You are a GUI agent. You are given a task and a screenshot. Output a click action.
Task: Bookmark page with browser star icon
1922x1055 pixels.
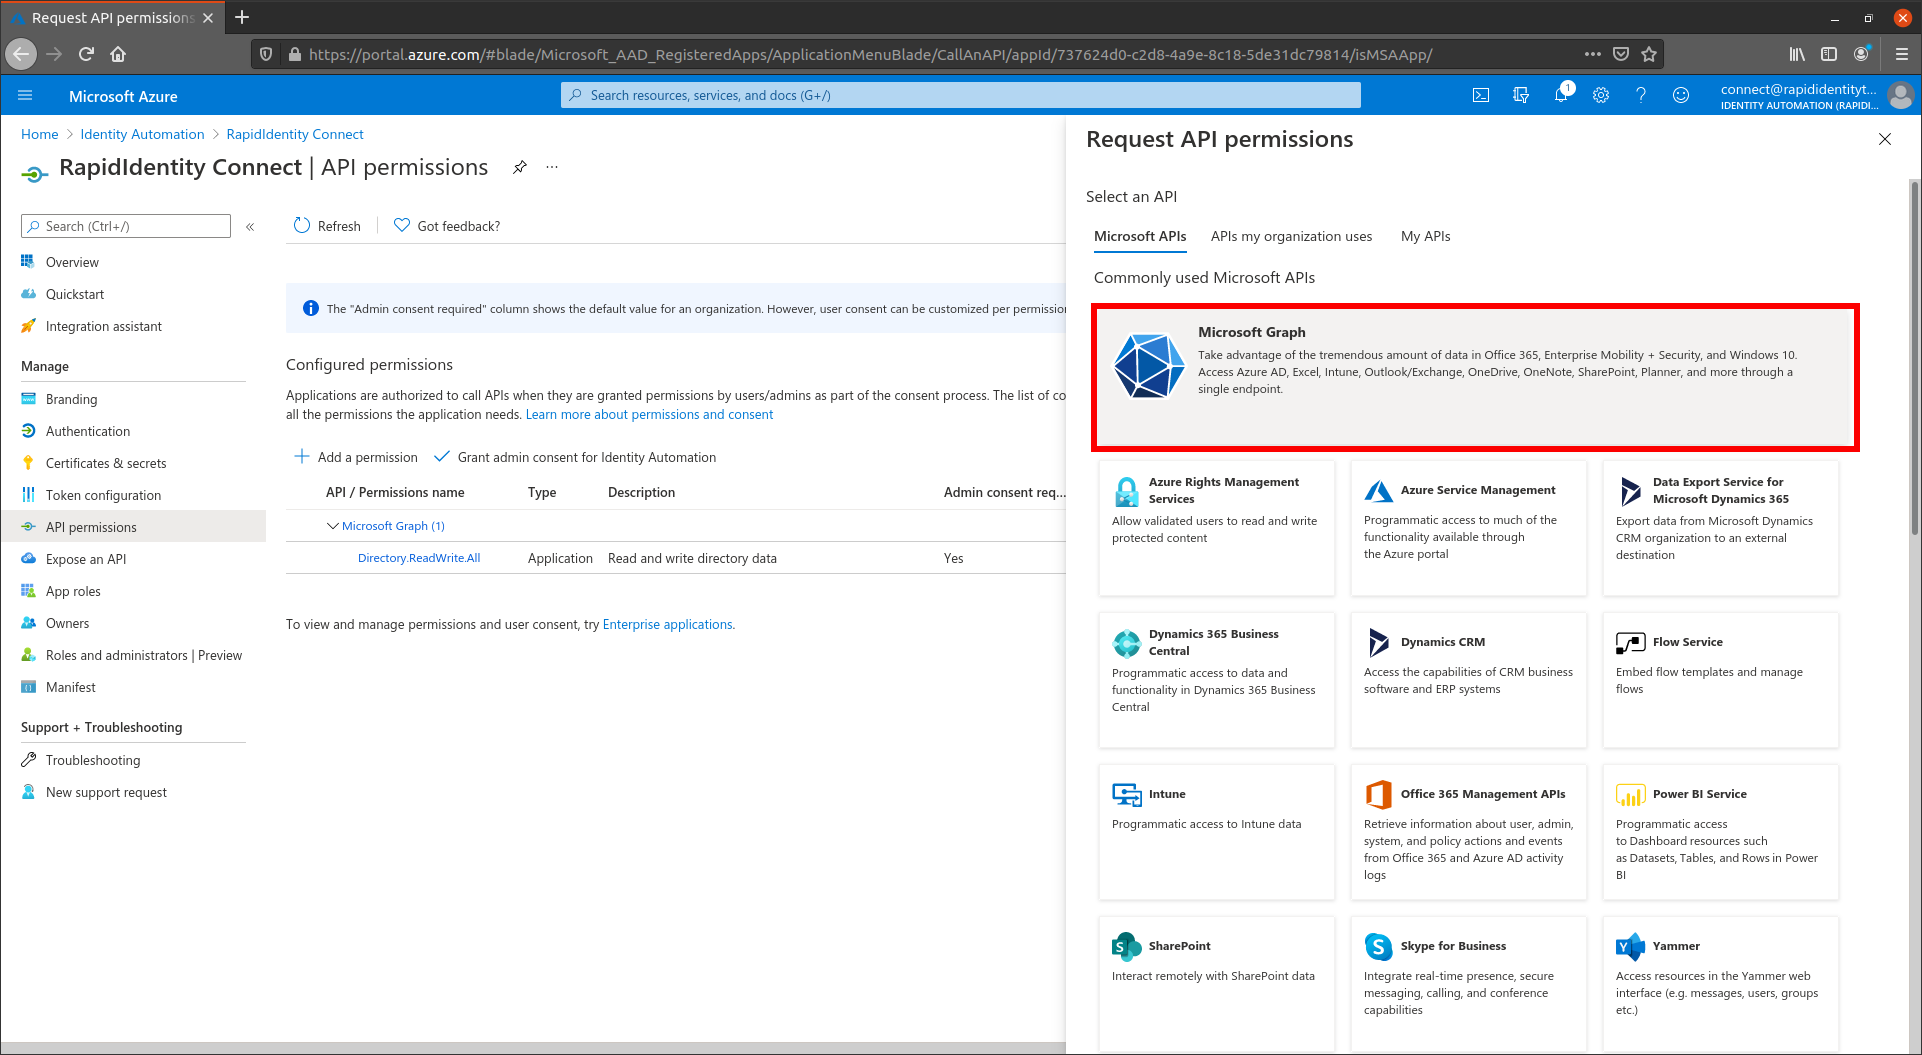point(1649,54)
